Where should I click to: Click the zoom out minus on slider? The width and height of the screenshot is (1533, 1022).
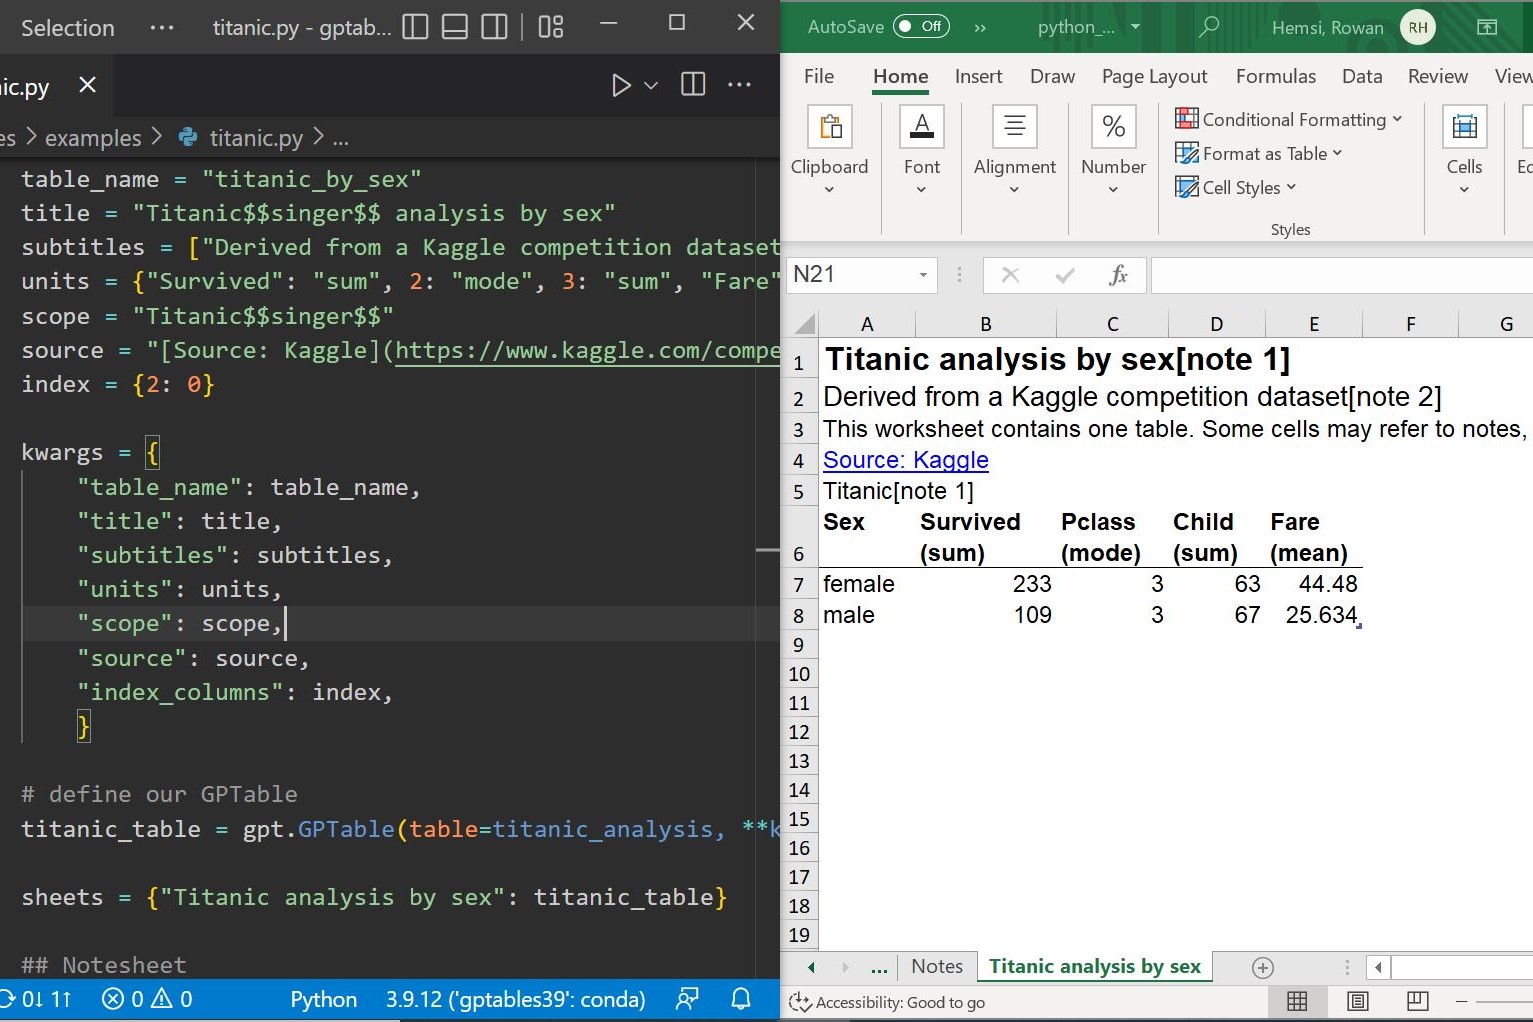[1461, 1001]
